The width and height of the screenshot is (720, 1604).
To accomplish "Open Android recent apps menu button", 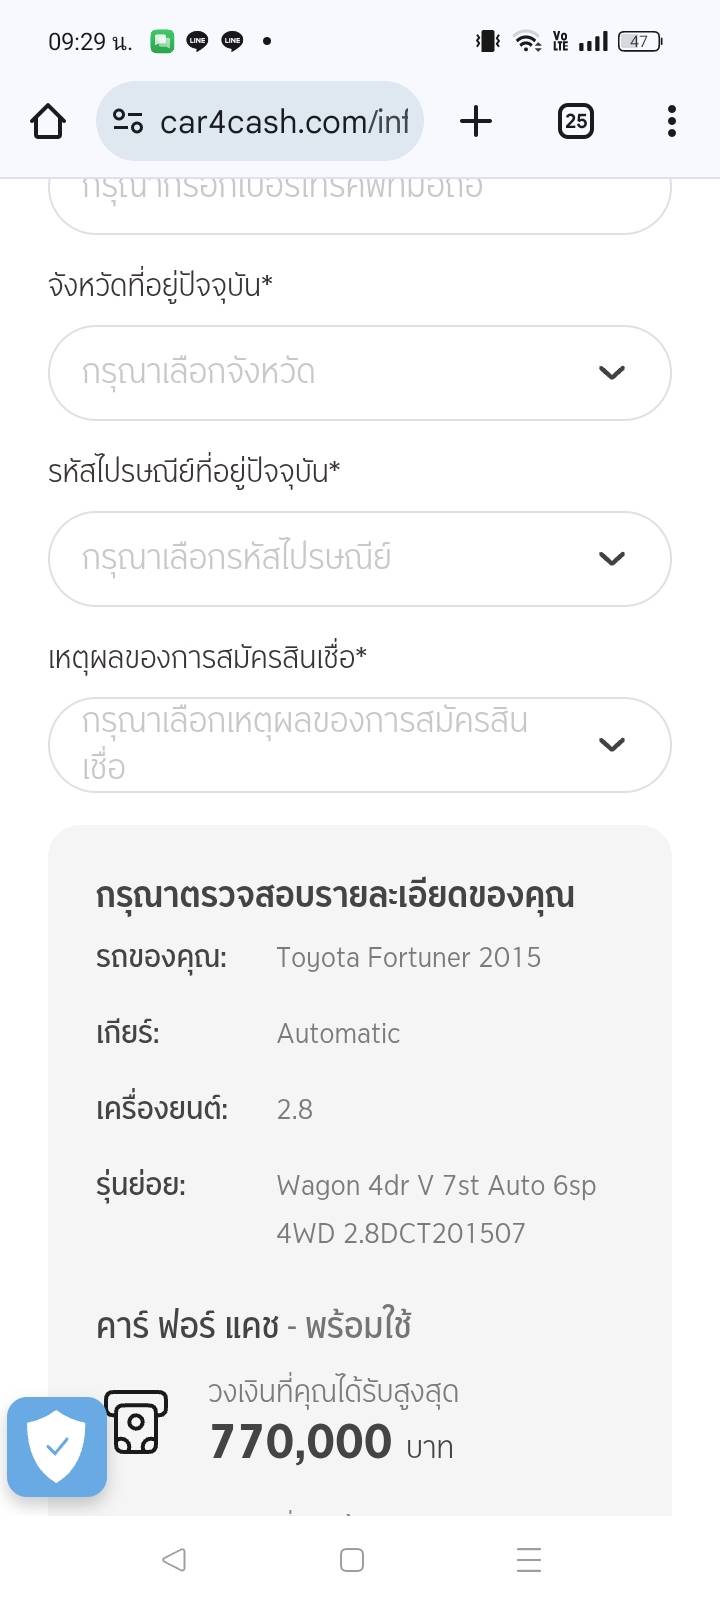I will coord(528,1559).
